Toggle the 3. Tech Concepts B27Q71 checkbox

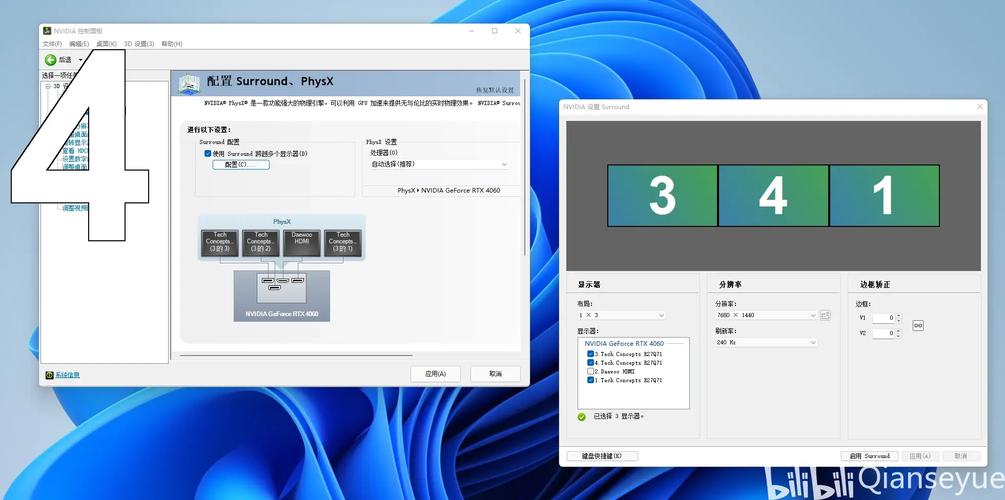(x=590, y=354)
